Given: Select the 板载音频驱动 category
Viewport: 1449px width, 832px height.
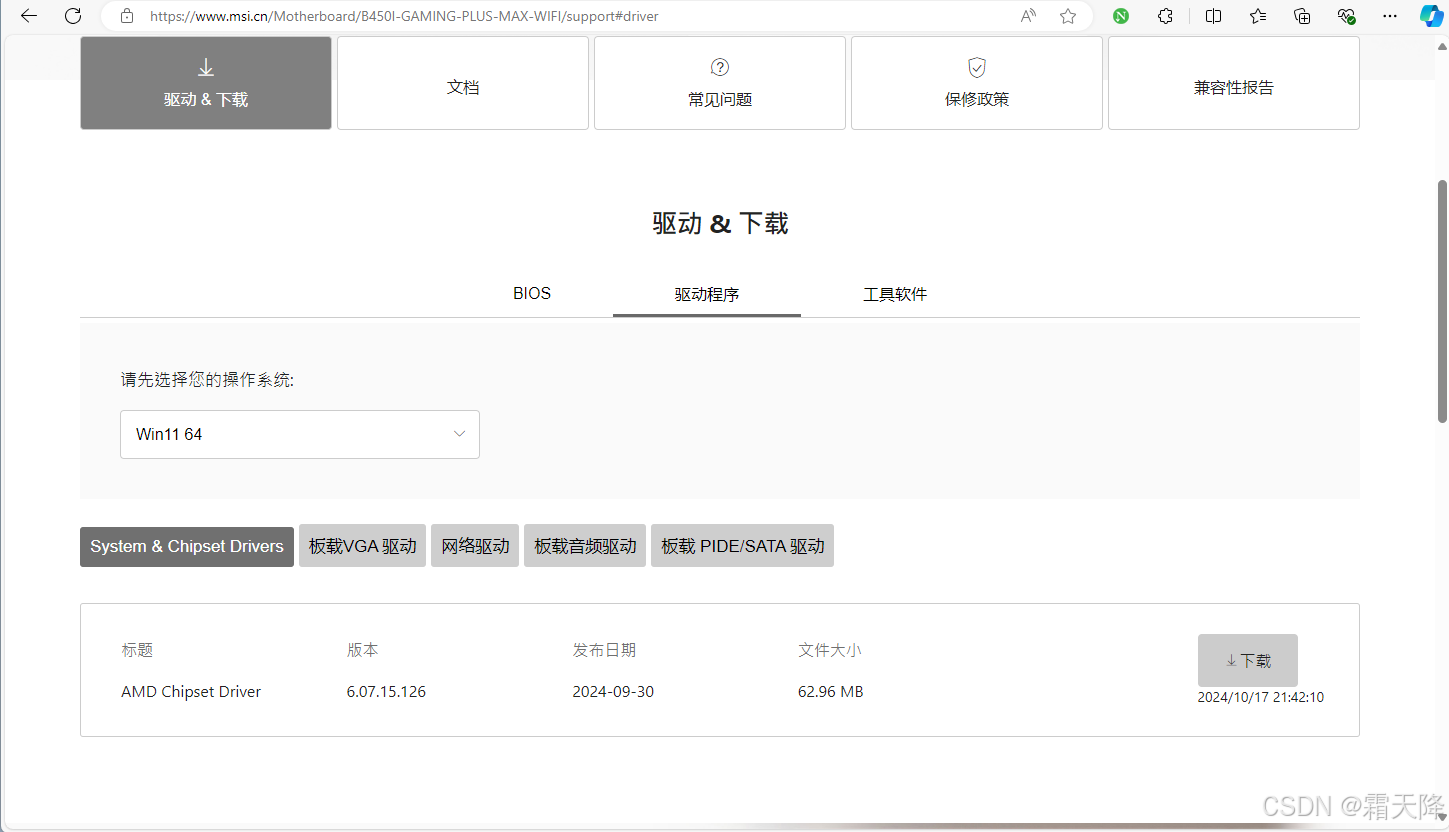Looking at the screenshot, I should [x=585, y=546].
